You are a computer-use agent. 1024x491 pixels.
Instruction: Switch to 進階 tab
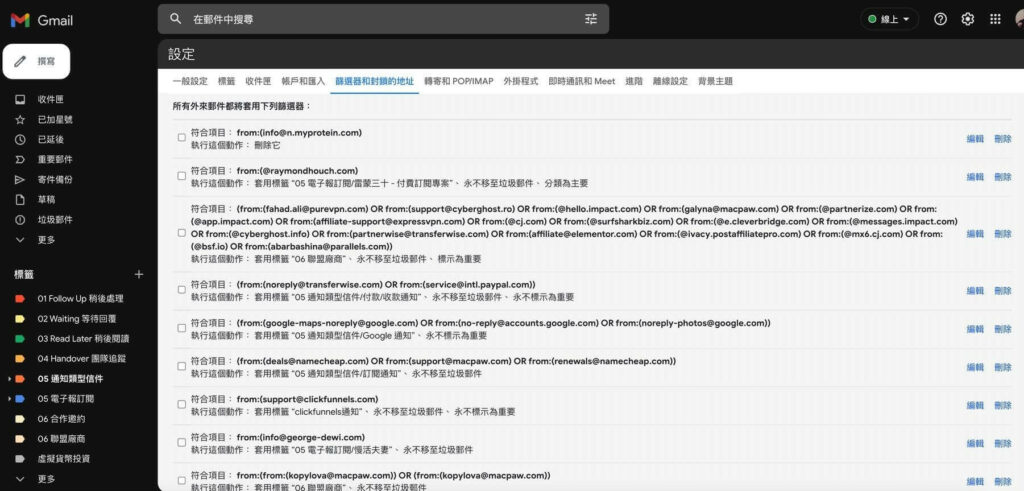pos(633,82)
